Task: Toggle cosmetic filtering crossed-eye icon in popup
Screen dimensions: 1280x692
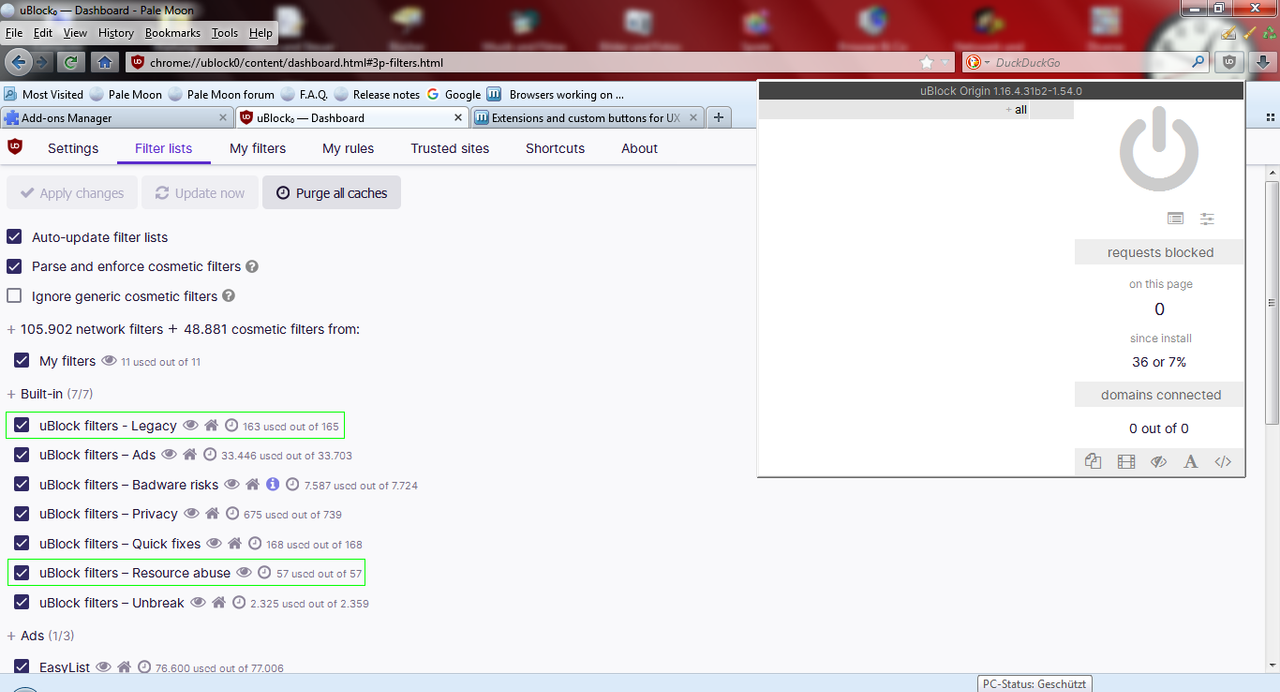Action: pos(1159,462)
